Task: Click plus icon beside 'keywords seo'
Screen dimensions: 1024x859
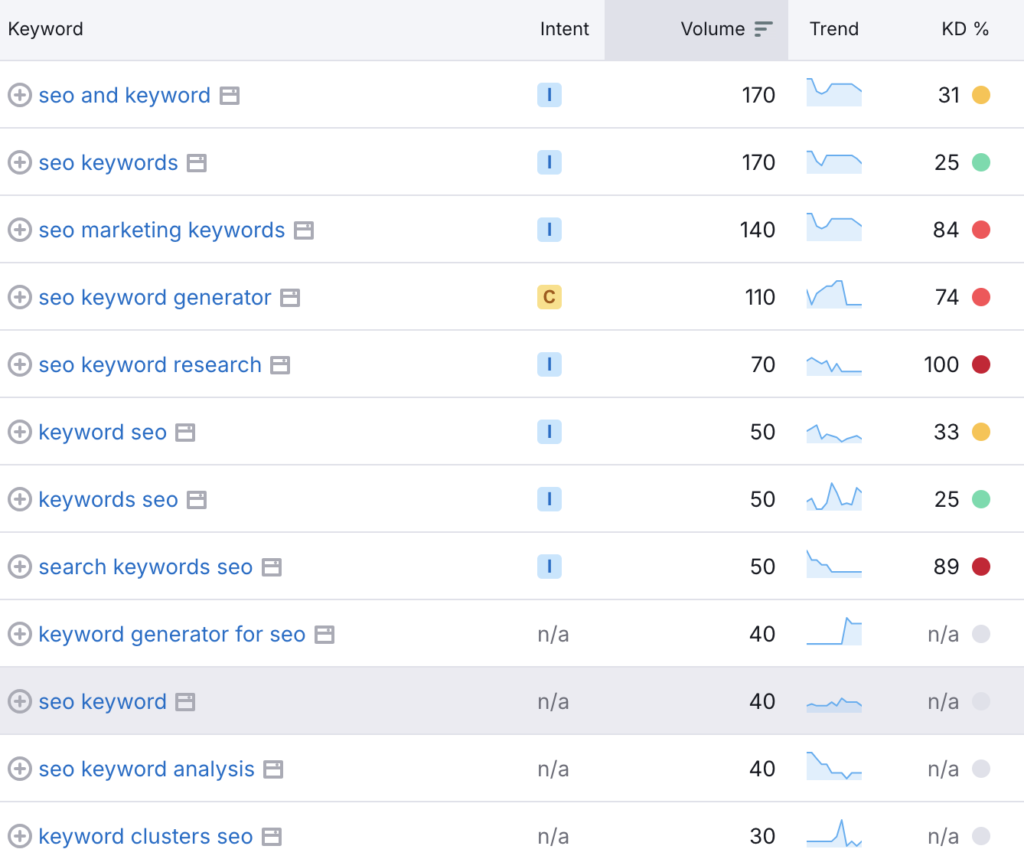Action: pos(20,499)
